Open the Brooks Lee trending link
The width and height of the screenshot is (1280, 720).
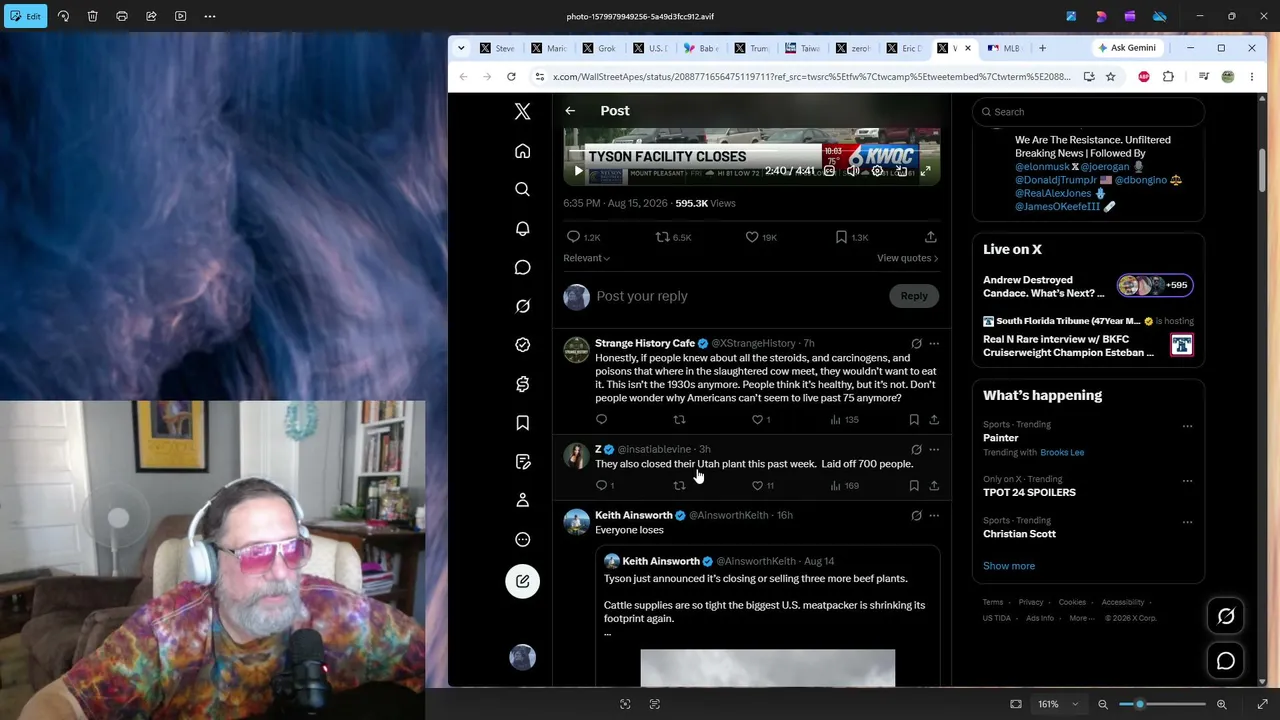click(x=1062, y=452)
